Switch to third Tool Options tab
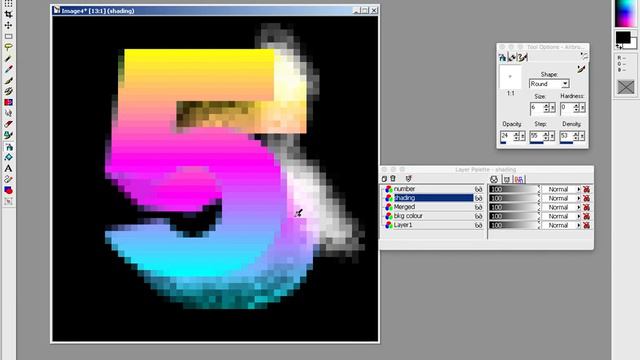The image size is (640, 360). click(522, 57)
